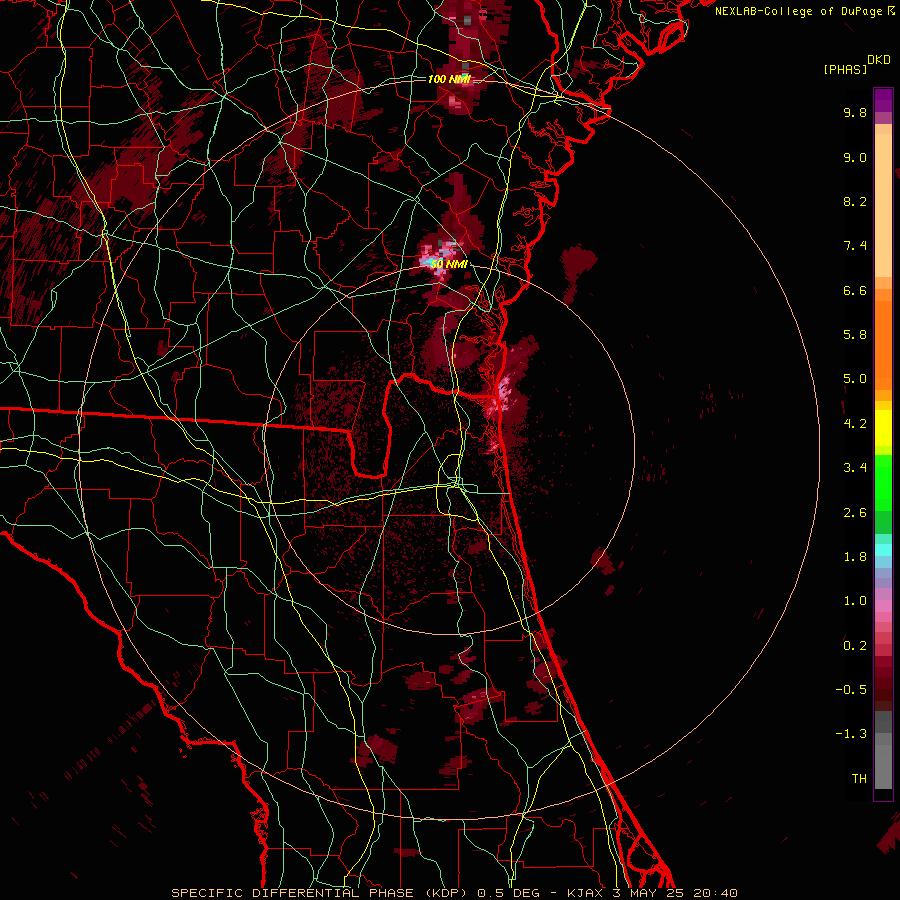The width and height of the screenshot is (900, 900).
Task: Click the [PHAS] units label
Action: pos(844,69)
